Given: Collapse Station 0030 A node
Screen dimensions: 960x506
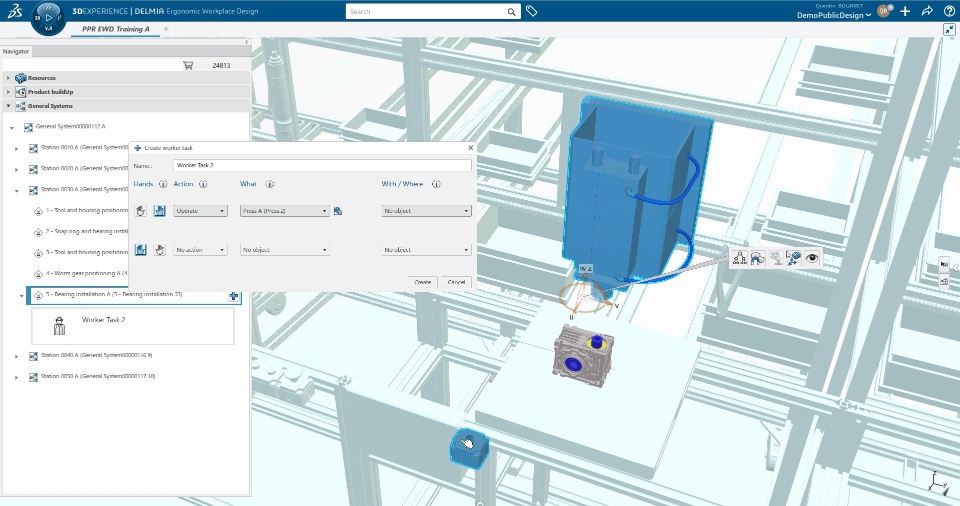Looking at the screenshot, I should coord(17,190).
